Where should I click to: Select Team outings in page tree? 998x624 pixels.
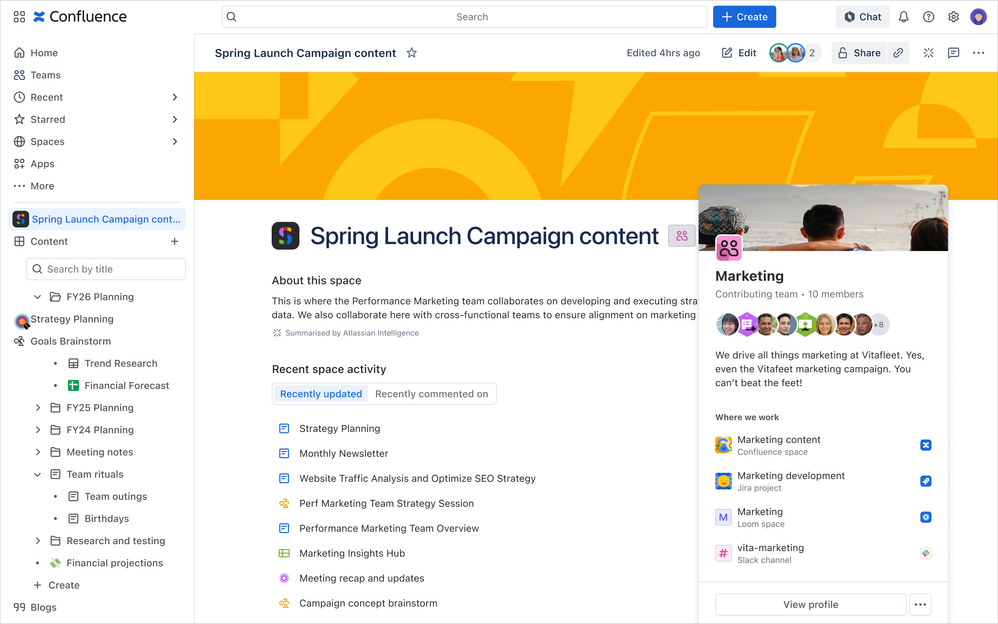click(x=115, y=497)
